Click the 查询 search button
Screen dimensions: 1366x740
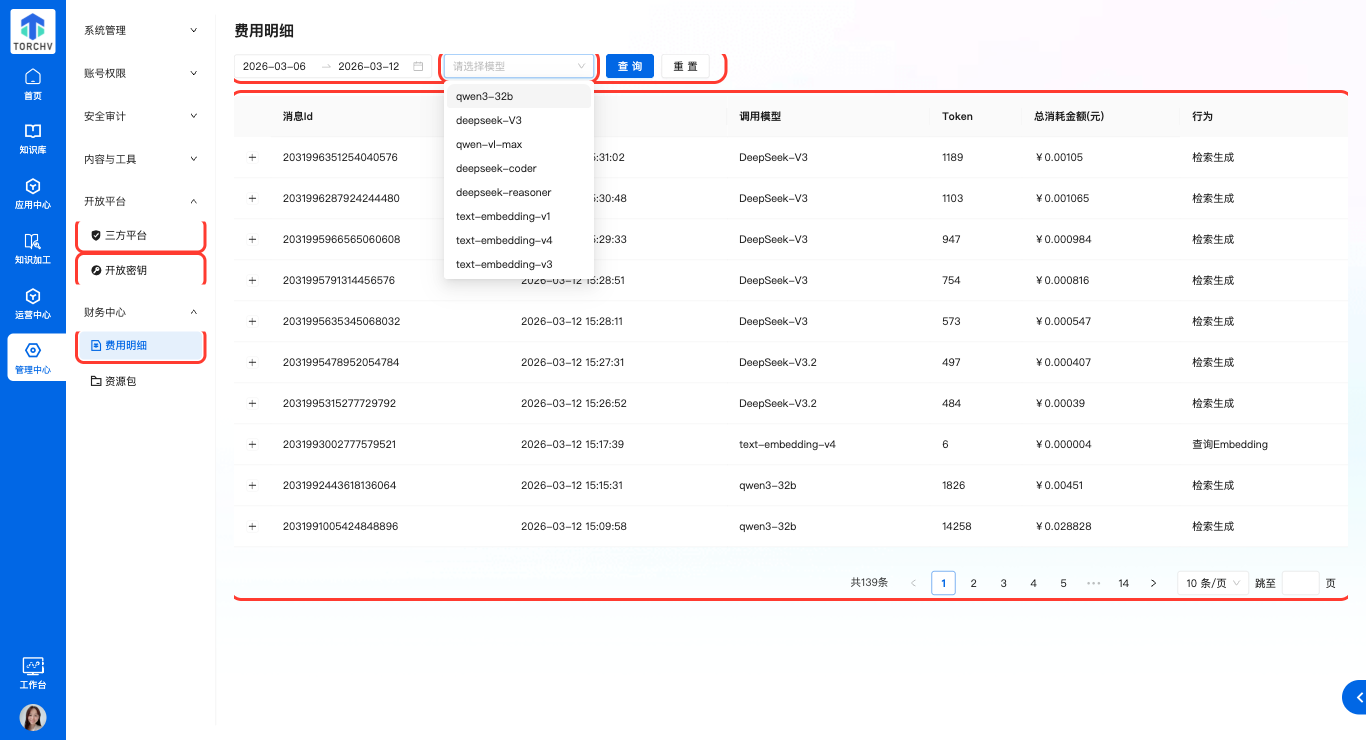pos(630,66)
